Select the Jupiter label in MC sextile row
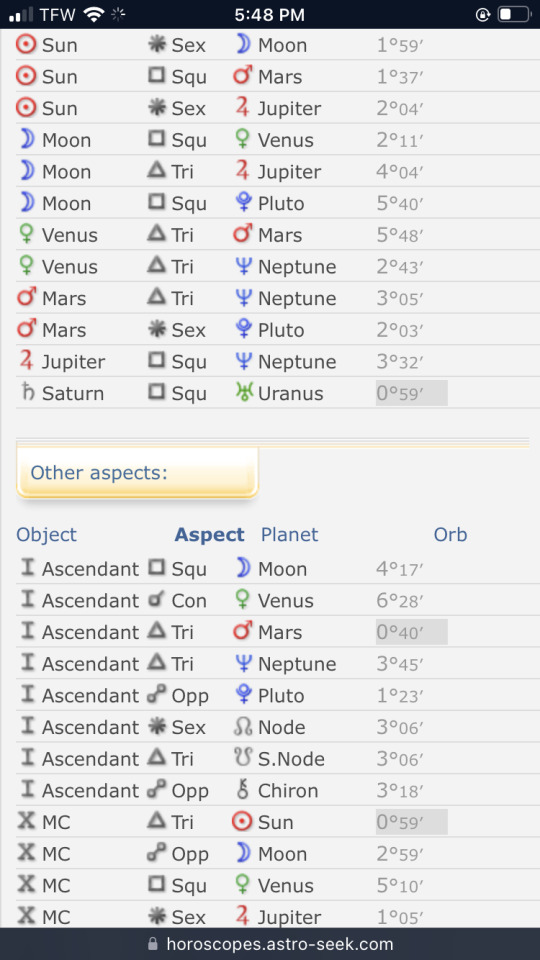 coord(289,917)
